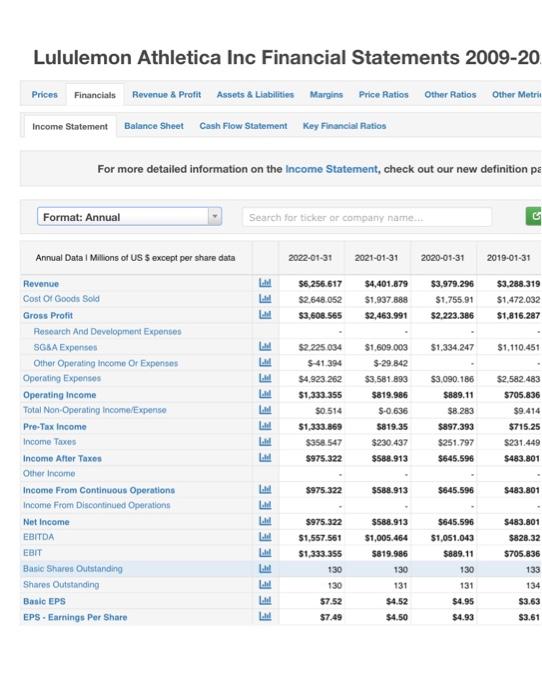Open chart icon for Shares Outstanding row
This screenshot has height=700, width=542.
click(x=265, y=584)
